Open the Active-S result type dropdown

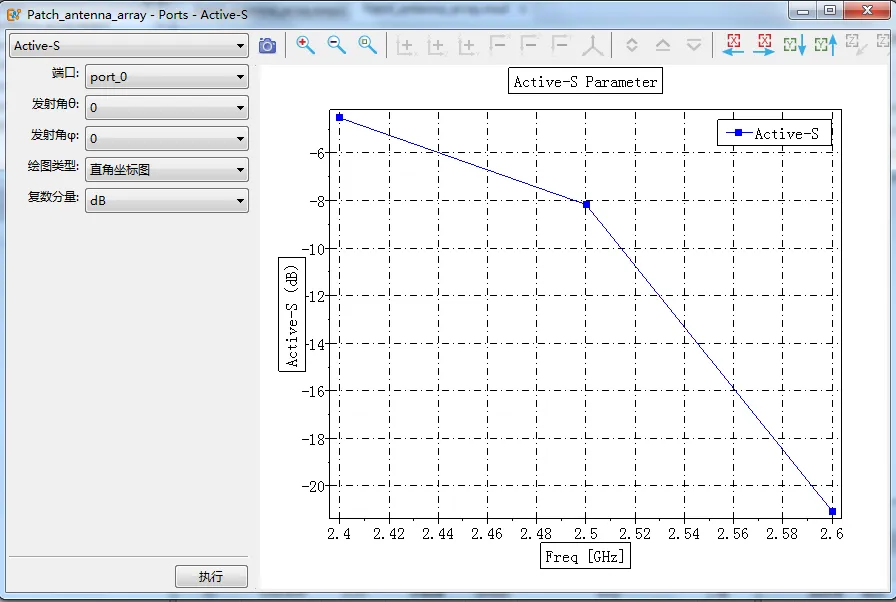[129, 46]
